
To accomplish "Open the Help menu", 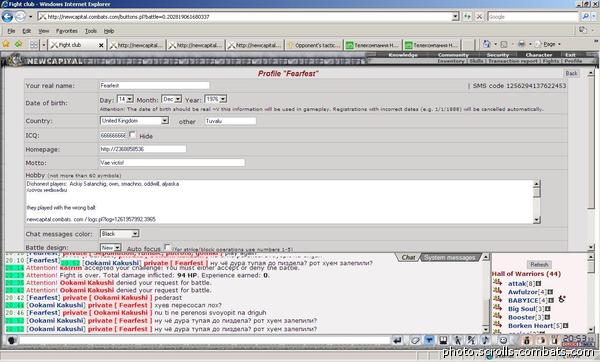I will pyautogui.click(x=109, y=31).
